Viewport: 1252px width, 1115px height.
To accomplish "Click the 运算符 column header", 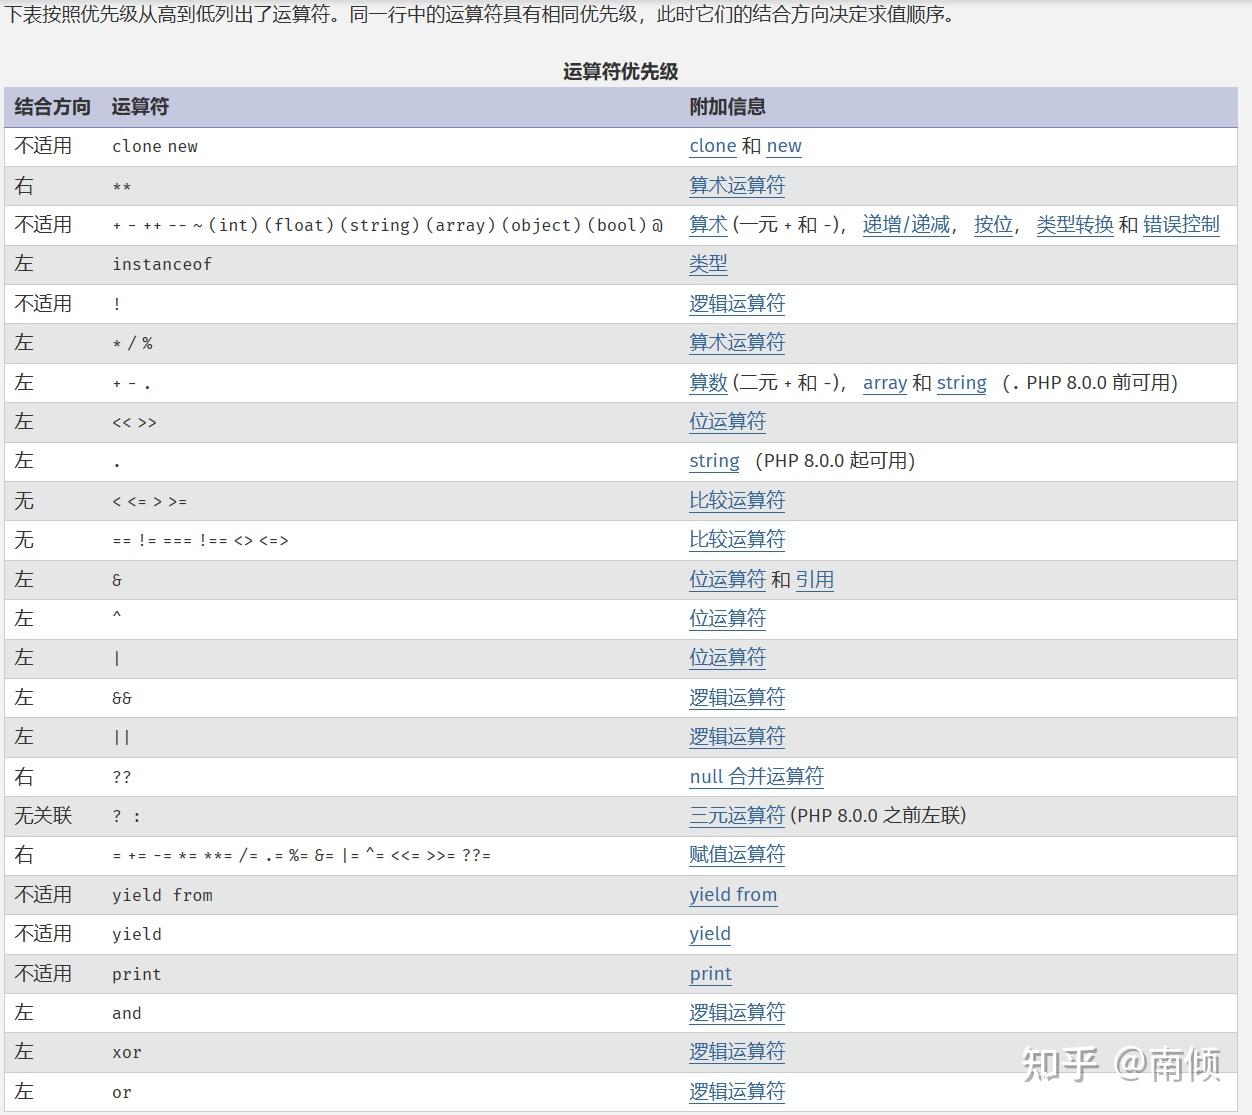I will (140, 107).
